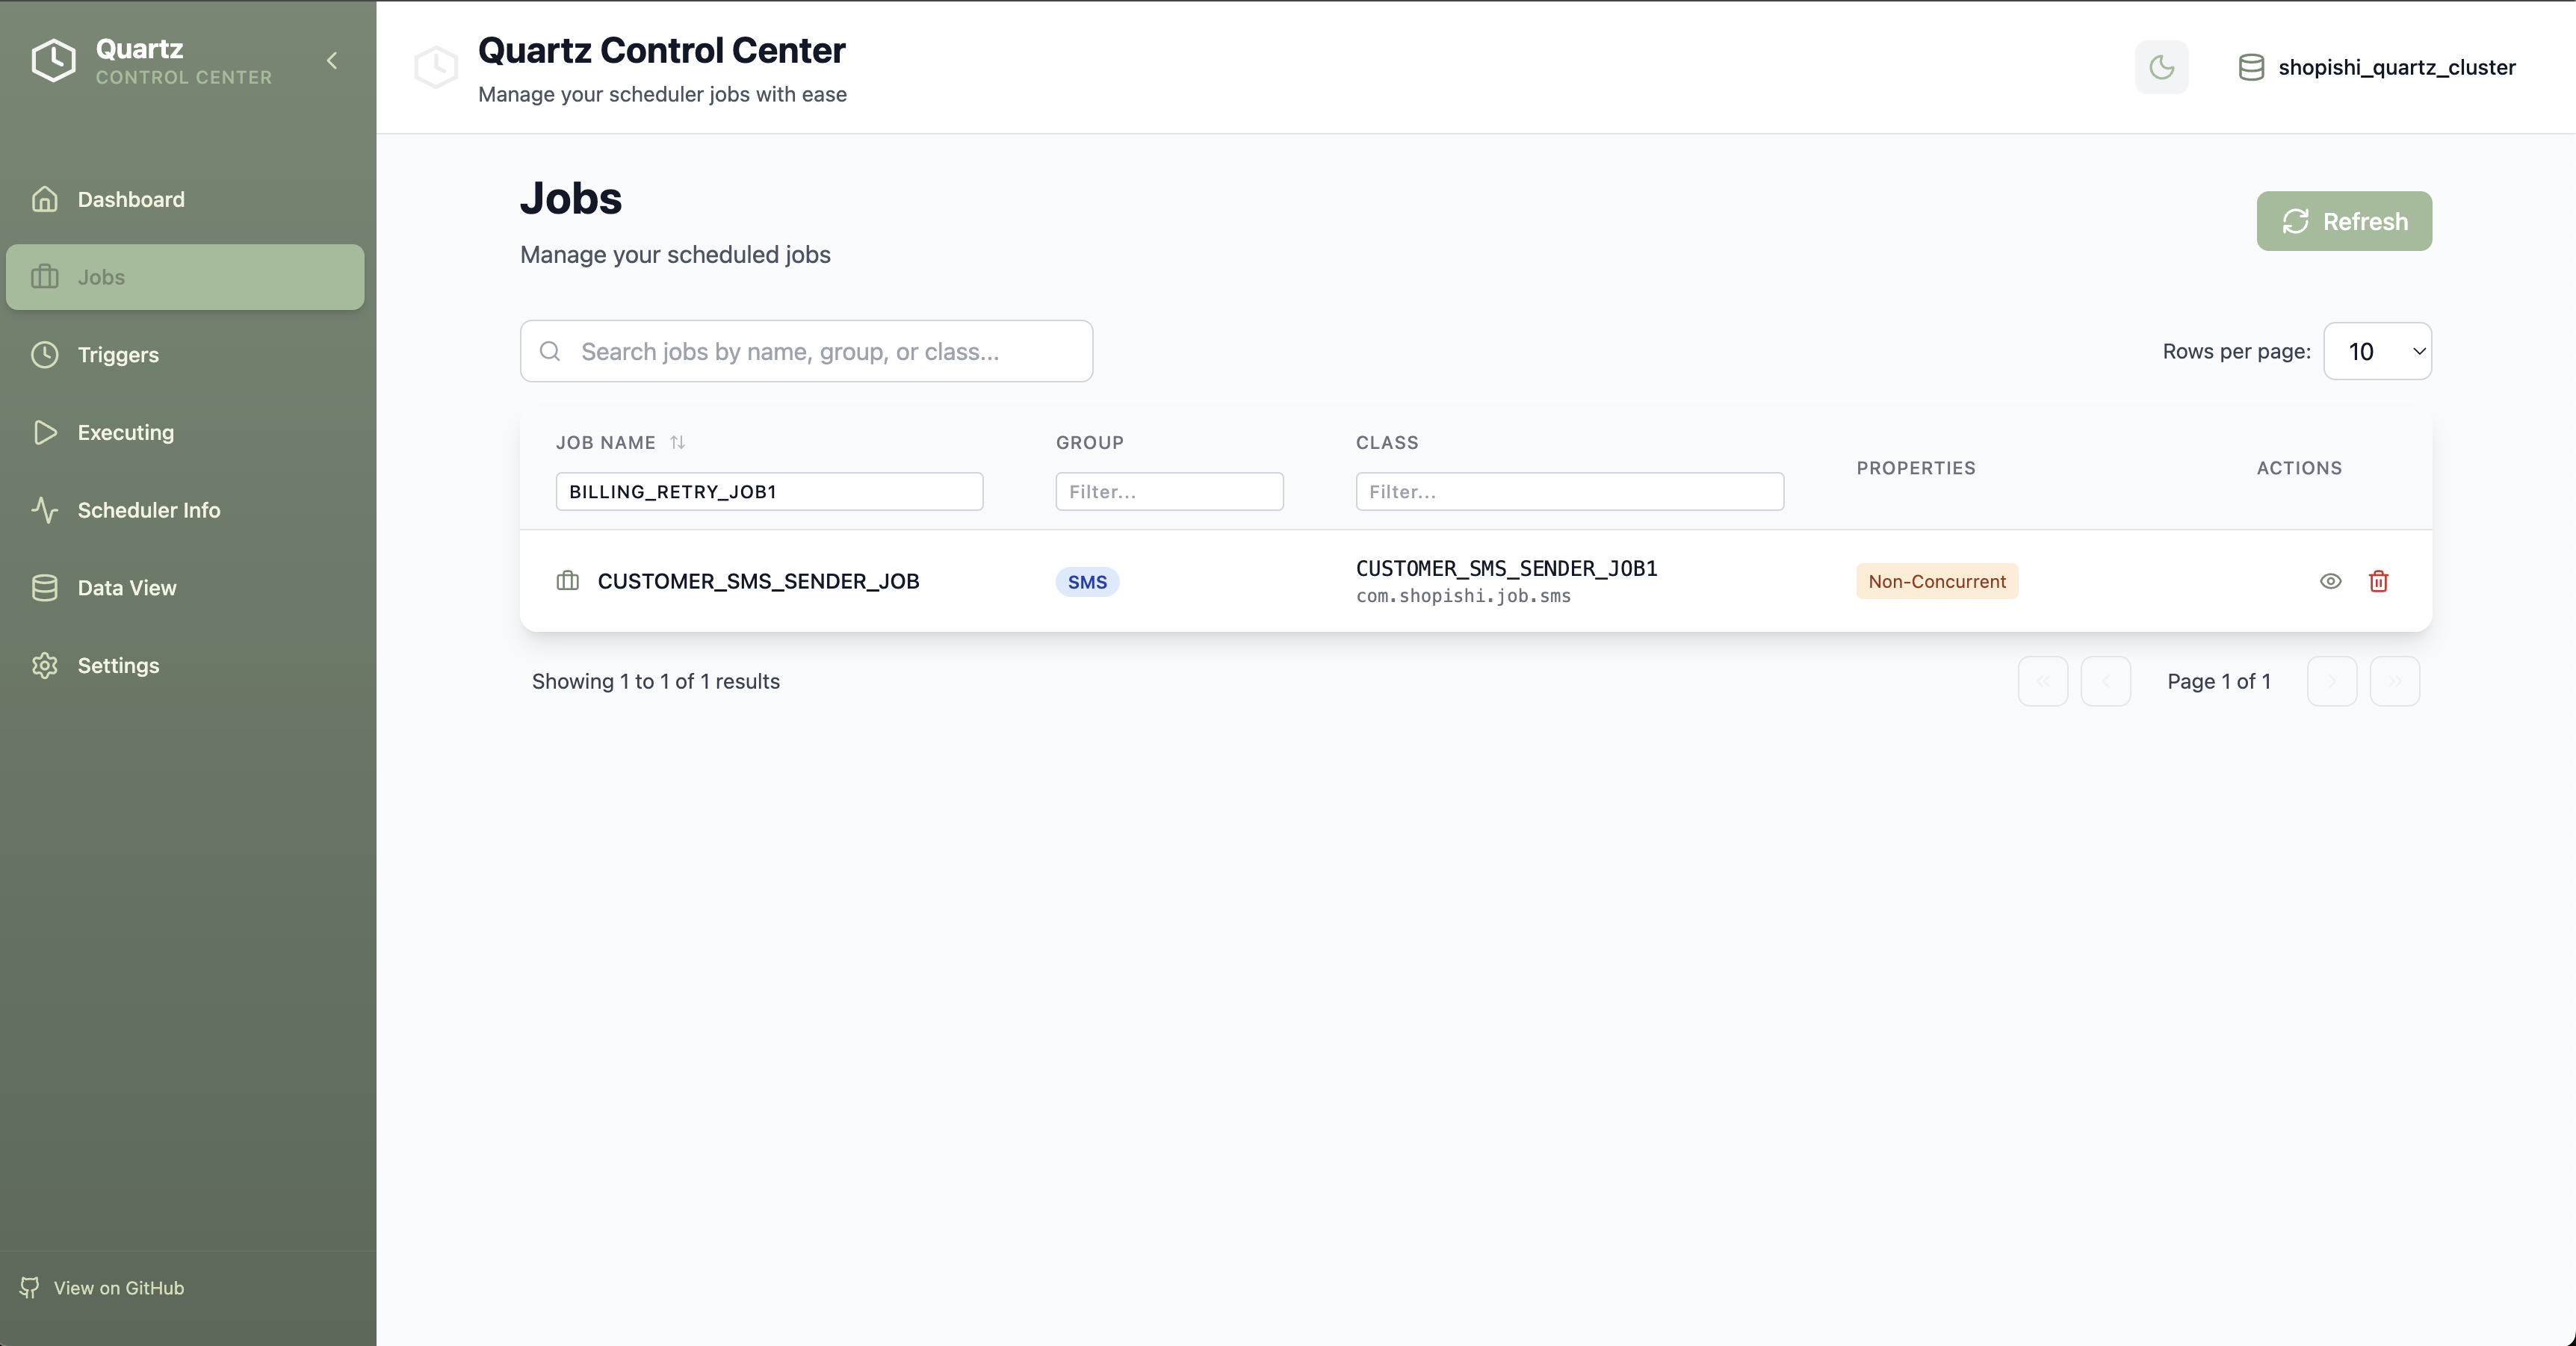The image size is (2576, 1346).
Task: Open the Executing jobs view
Action: point(125,432)
